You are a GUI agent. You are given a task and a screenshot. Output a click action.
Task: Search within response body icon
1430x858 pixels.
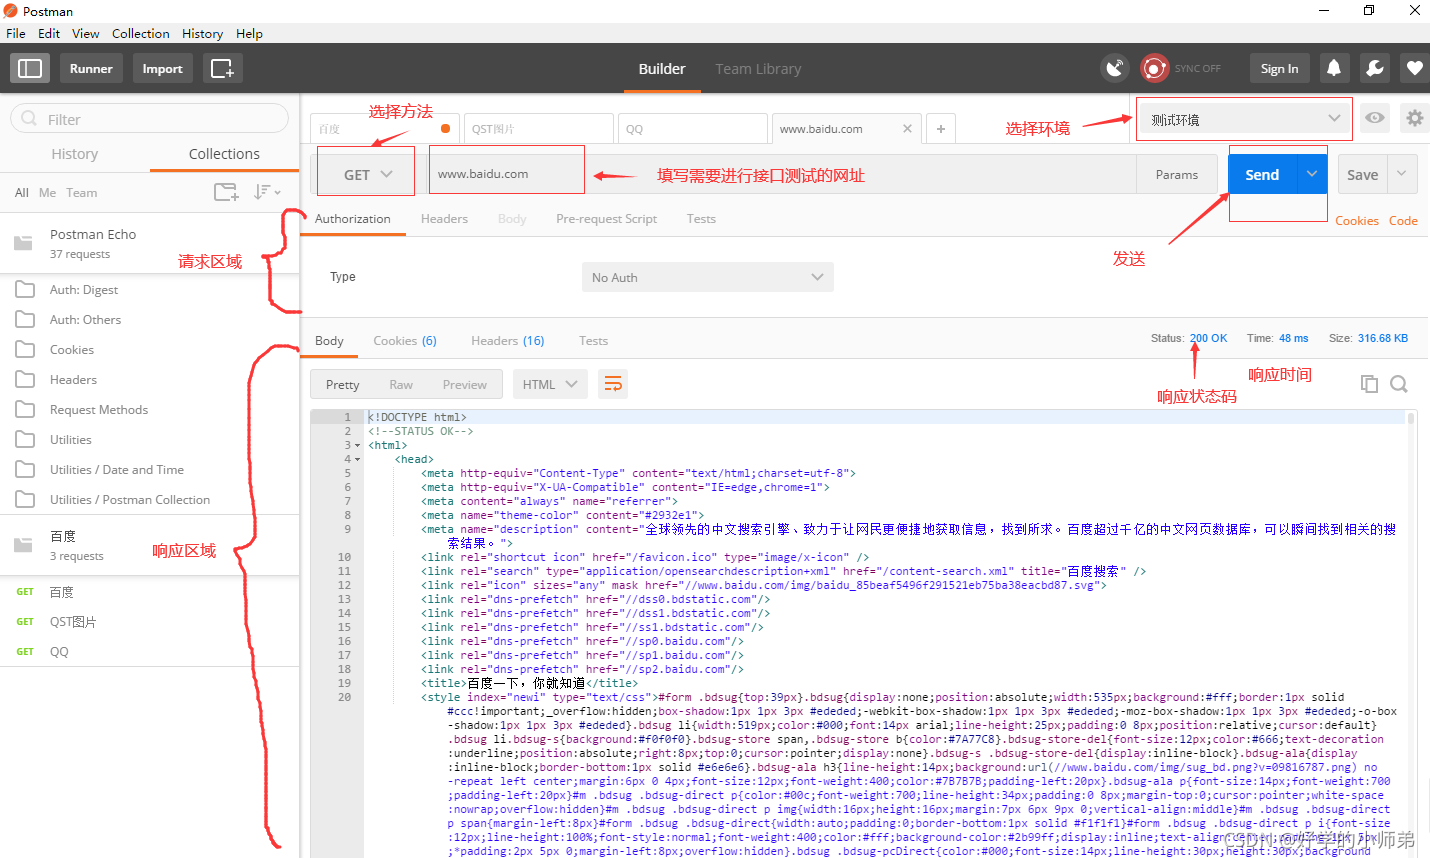coord(1399,384)
